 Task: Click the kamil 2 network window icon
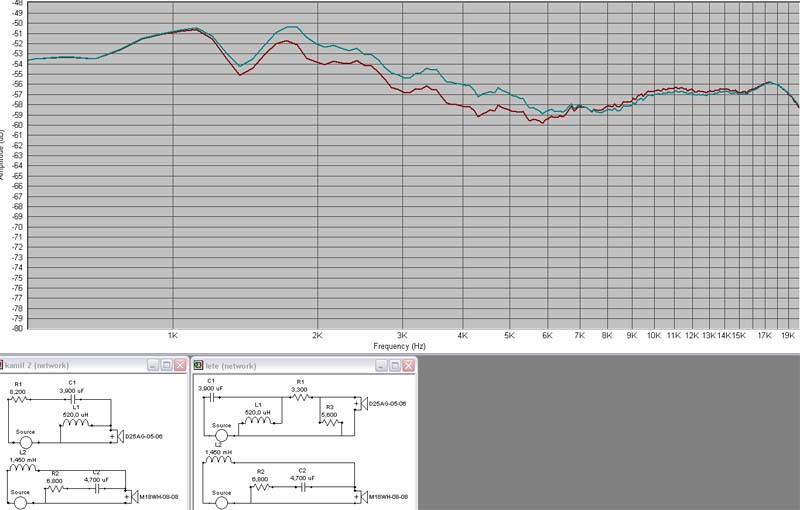coord(1,365)
